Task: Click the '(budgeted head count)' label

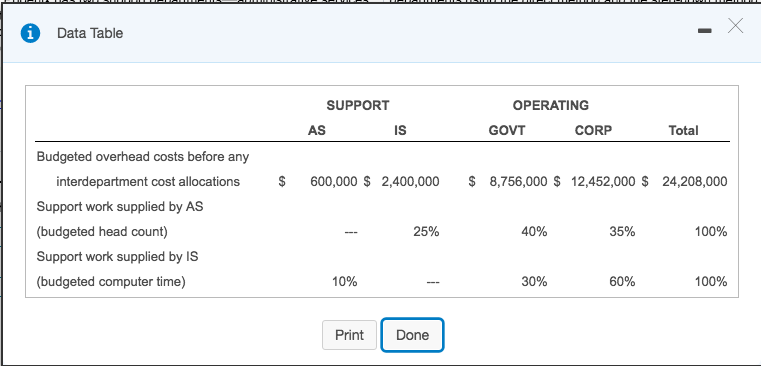Action: pyautogui.click(x=102, y=232)
